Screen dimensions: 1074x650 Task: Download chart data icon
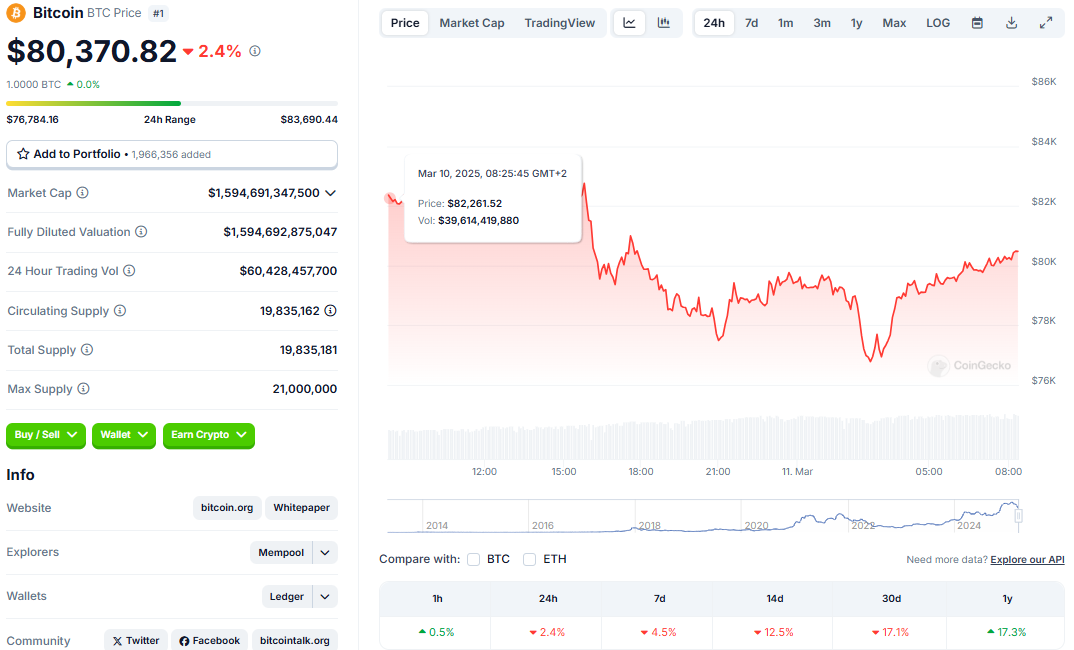coord(1011,23)
